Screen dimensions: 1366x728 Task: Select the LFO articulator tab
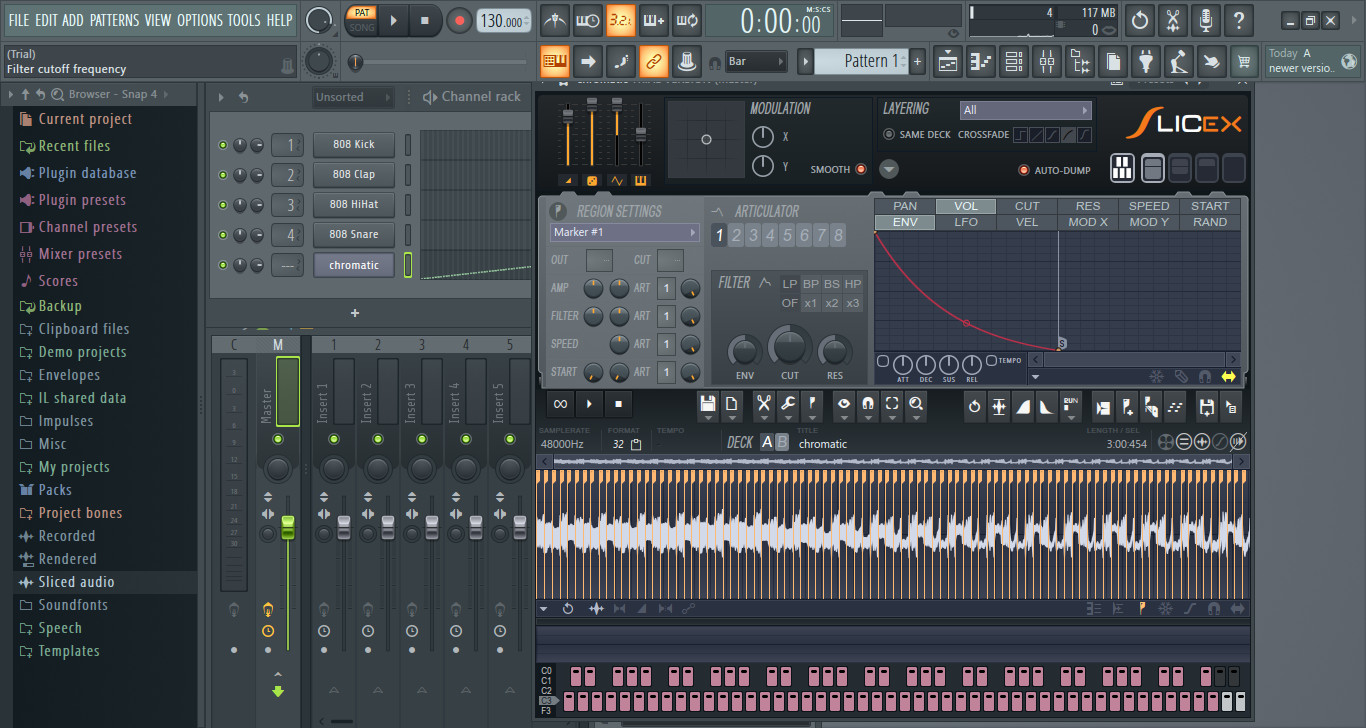[966, 222]
